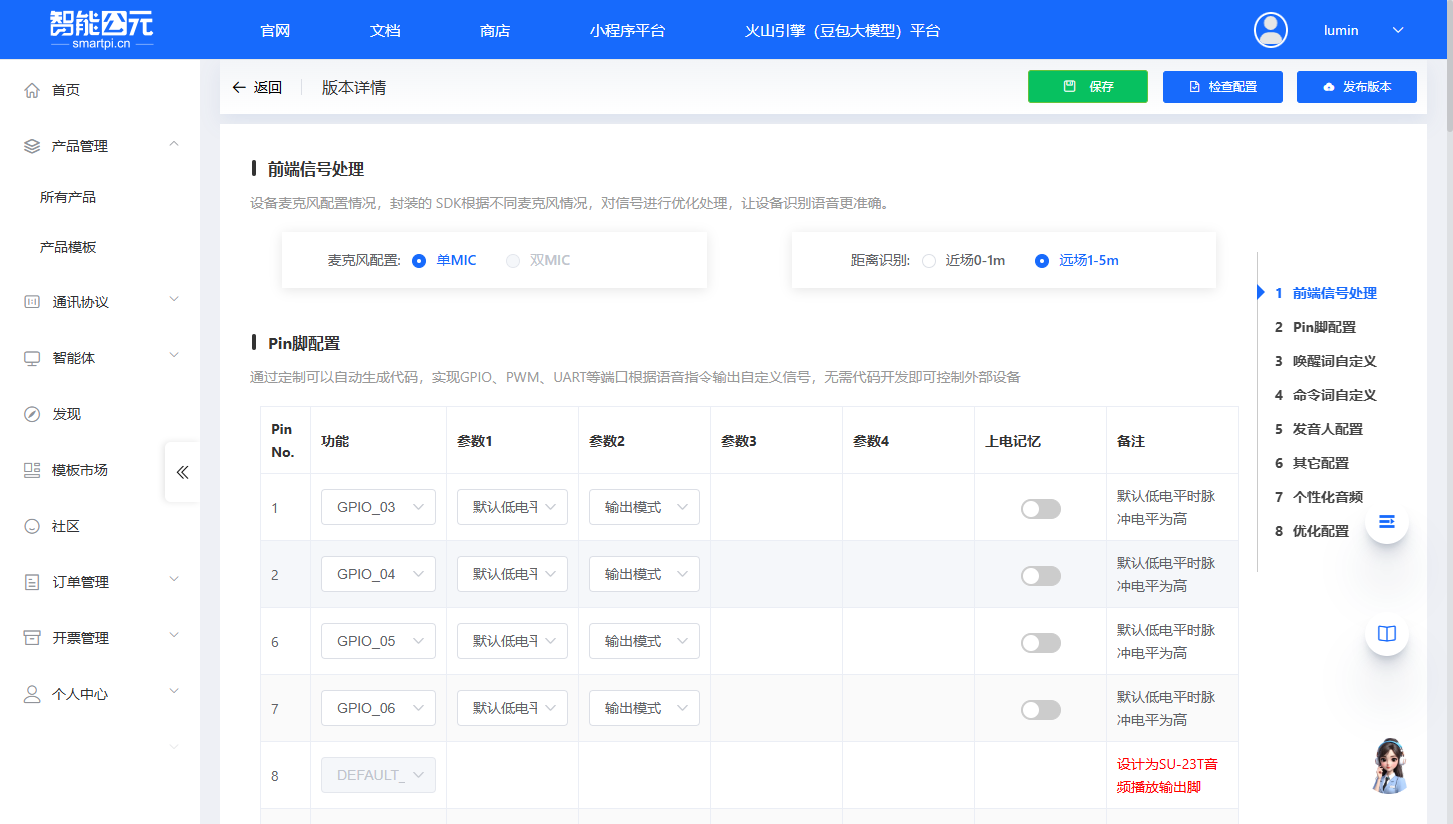Screen dimensions: 1453x824
Task: Enable 上电记忆 toggle for Pin 1
Action: point(1040,508)
